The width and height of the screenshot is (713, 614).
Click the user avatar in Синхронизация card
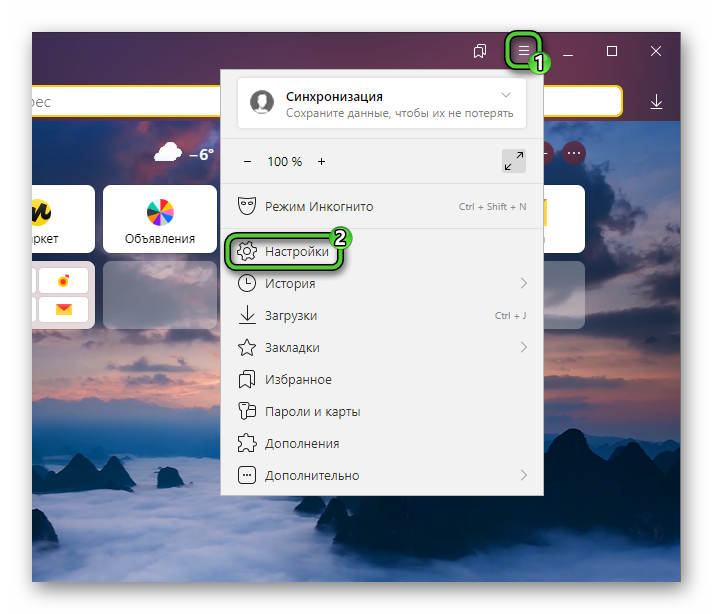tap(262, 102)
